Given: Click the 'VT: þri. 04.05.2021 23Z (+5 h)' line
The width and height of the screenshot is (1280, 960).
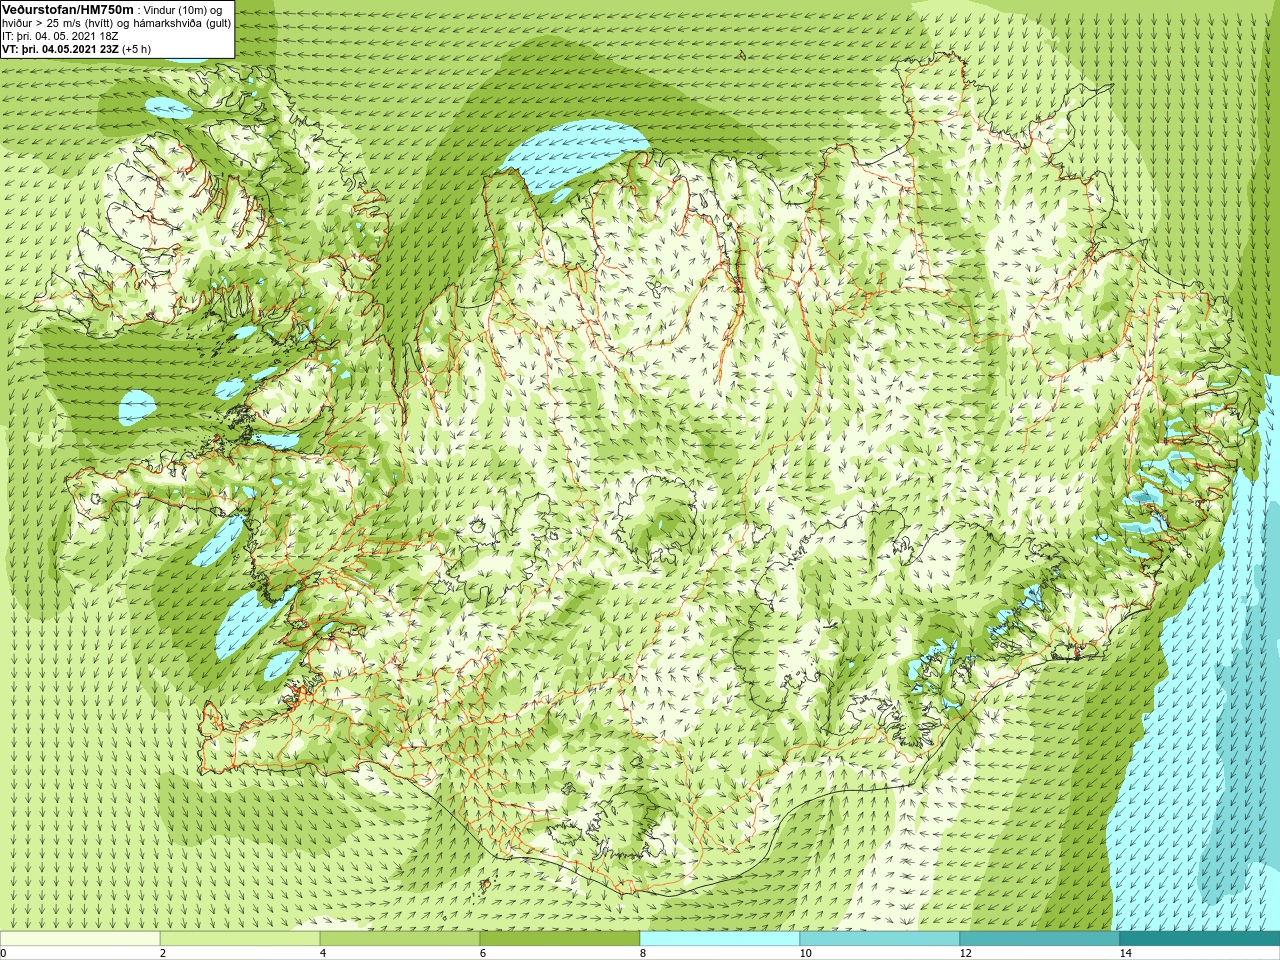Looking at the screenshot, I should pyautogui.click(x=77, y=49).
